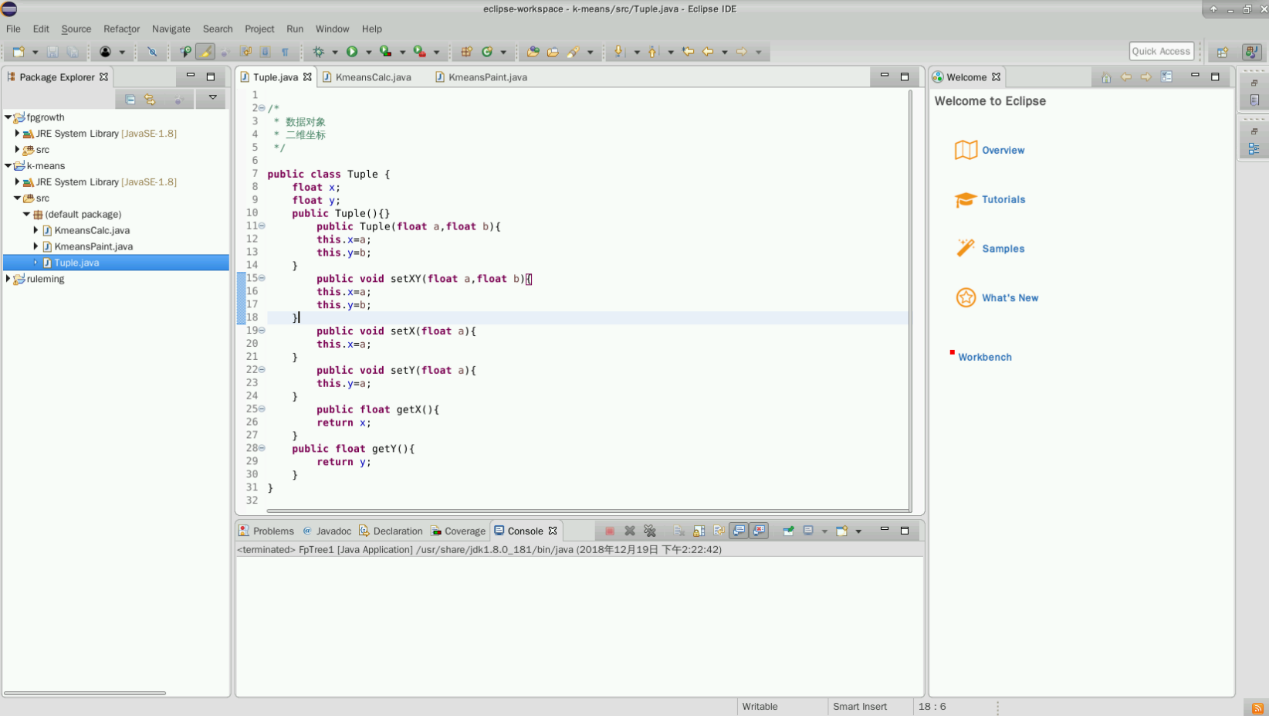This screenshot has height=716, width=1269.
Task: Click the green Run button in toolbar
Action: click(x=352, y=52)
